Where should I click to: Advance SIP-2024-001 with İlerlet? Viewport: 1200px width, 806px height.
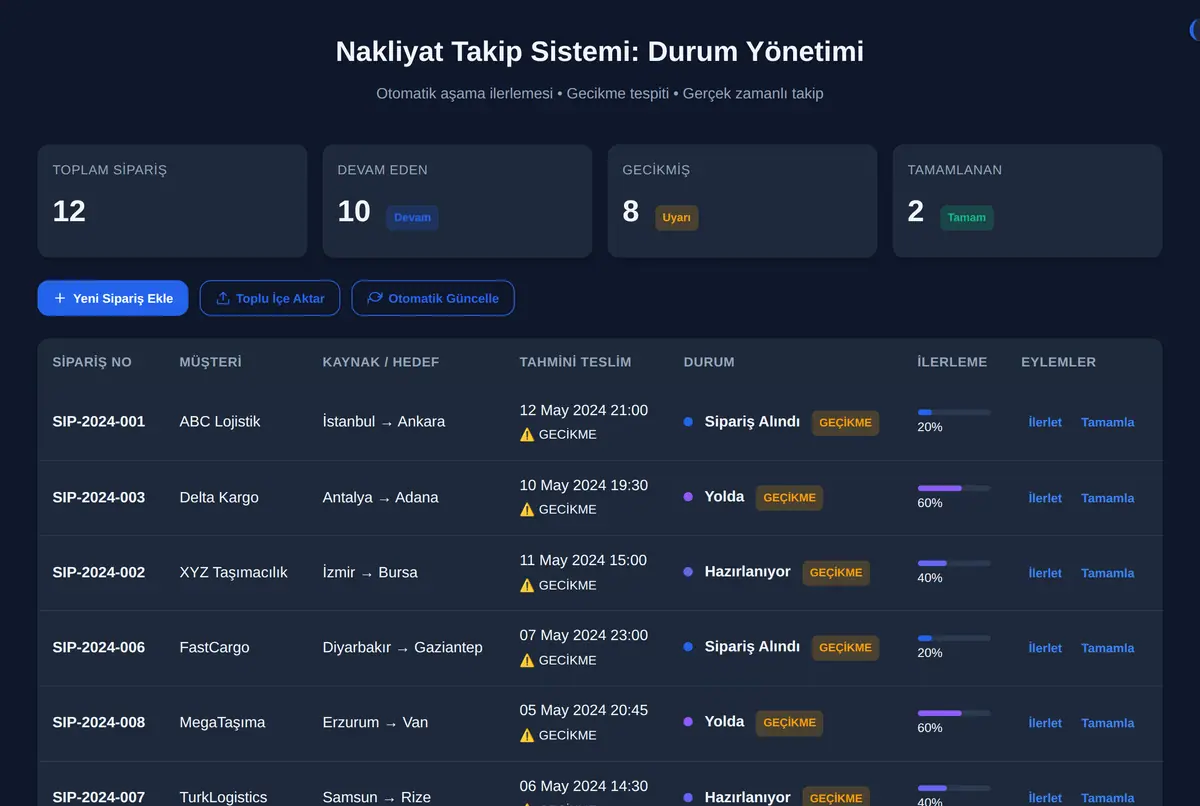(x=1045, y=422)
